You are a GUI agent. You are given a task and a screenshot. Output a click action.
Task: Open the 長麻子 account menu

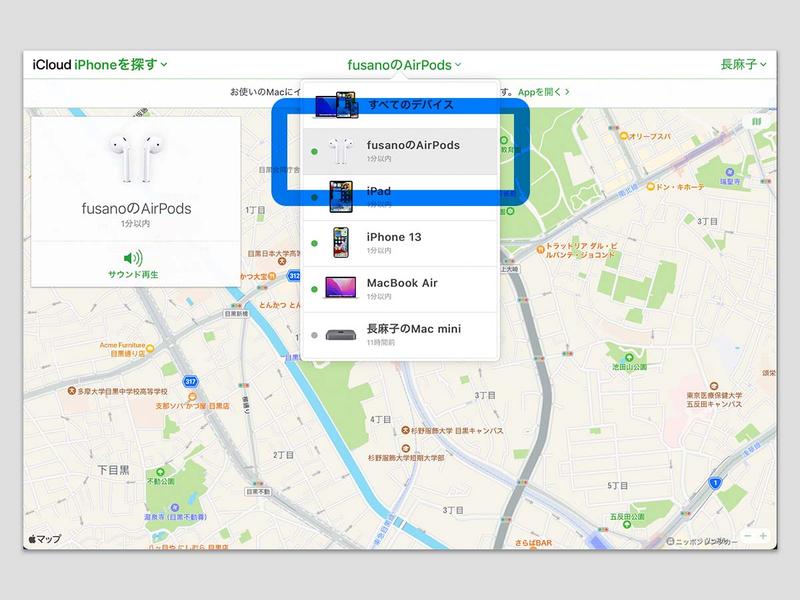click(743, 64)
